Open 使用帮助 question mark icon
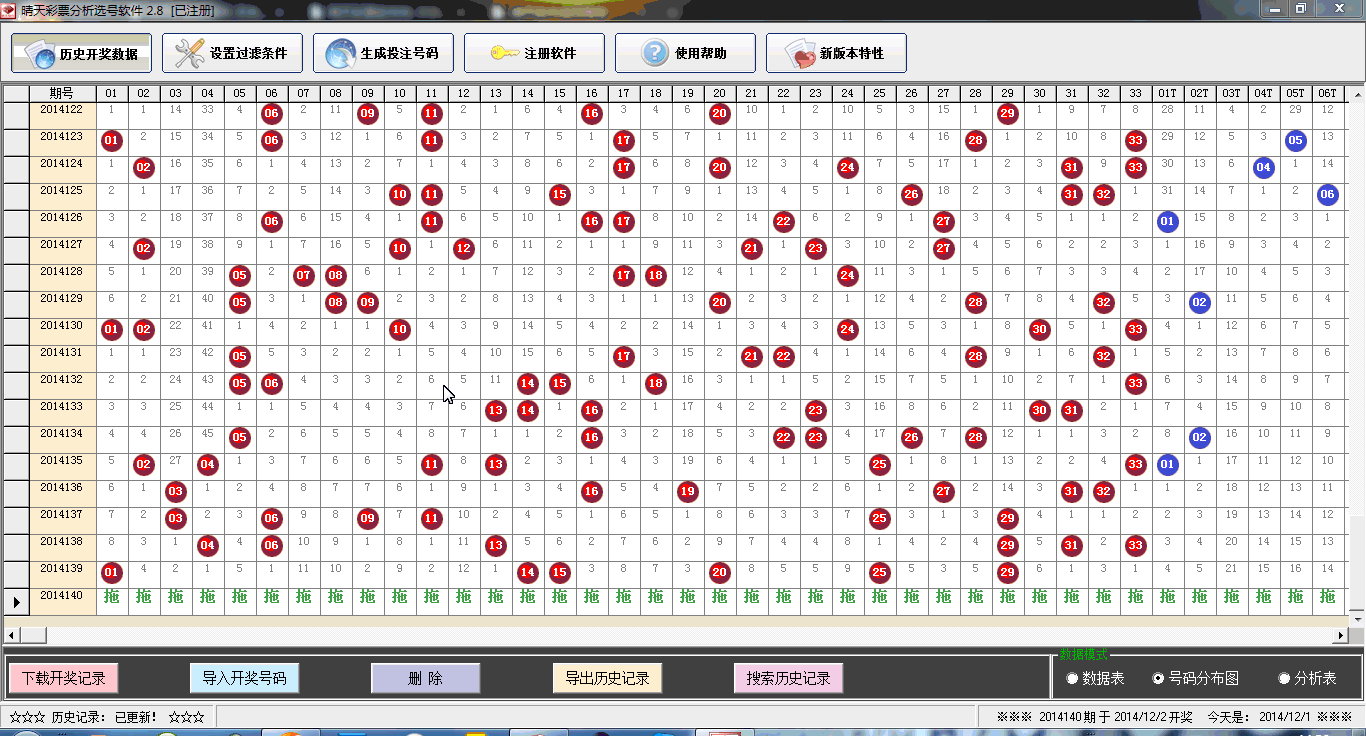This screenshot has height=736, width=1366. (654, 53)
